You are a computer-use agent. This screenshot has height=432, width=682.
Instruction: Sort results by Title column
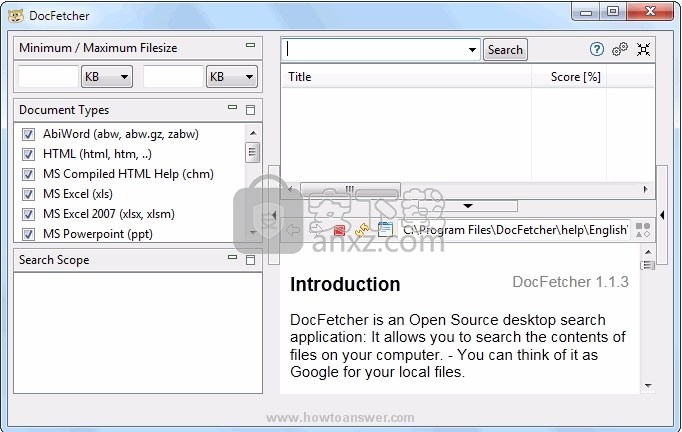click(x=406, y=77)
